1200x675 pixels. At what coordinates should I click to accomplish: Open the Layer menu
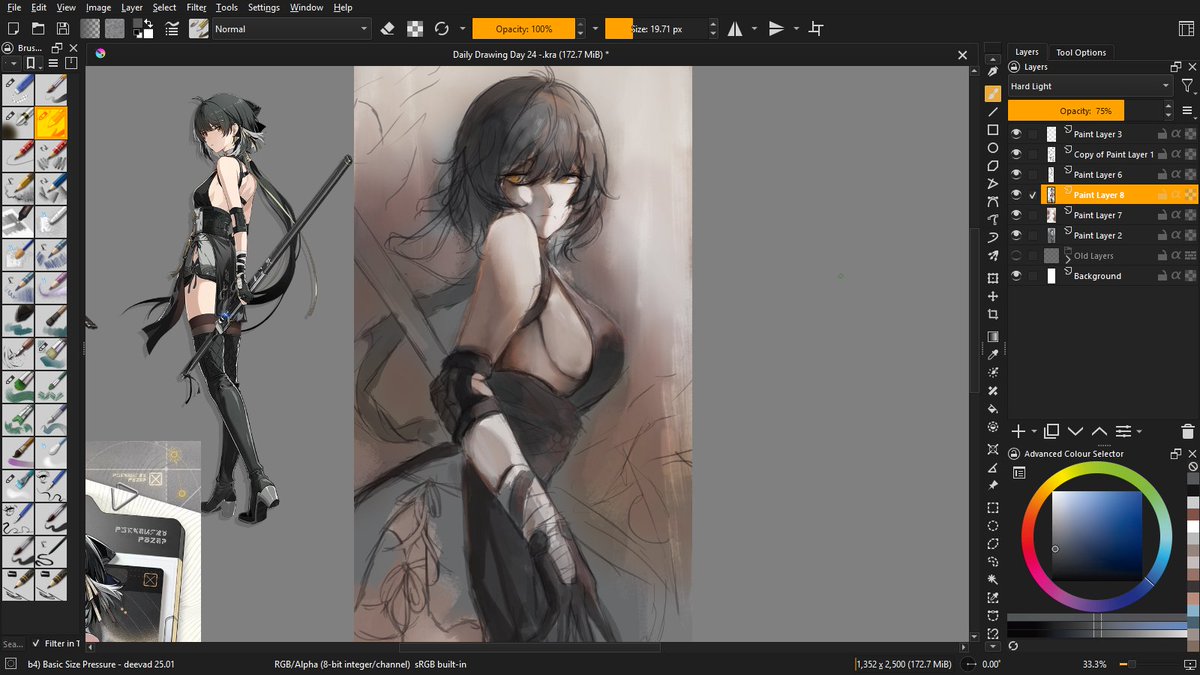132,7
